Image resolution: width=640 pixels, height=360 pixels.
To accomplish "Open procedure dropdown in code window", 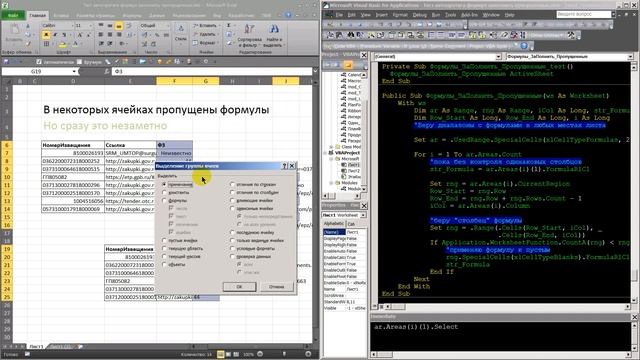I will click(630, 56).
